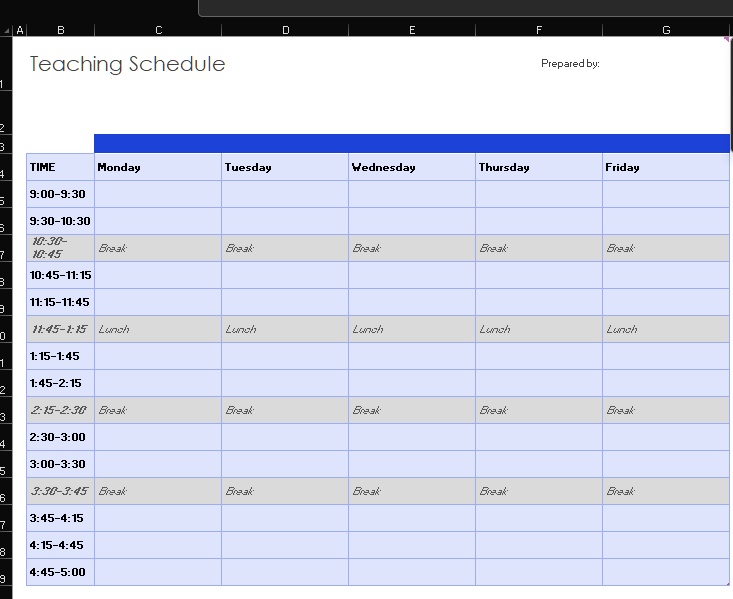Select the 2:15-2:30 time cell
This screenshot has width=733, height=599.
[60, 410]
